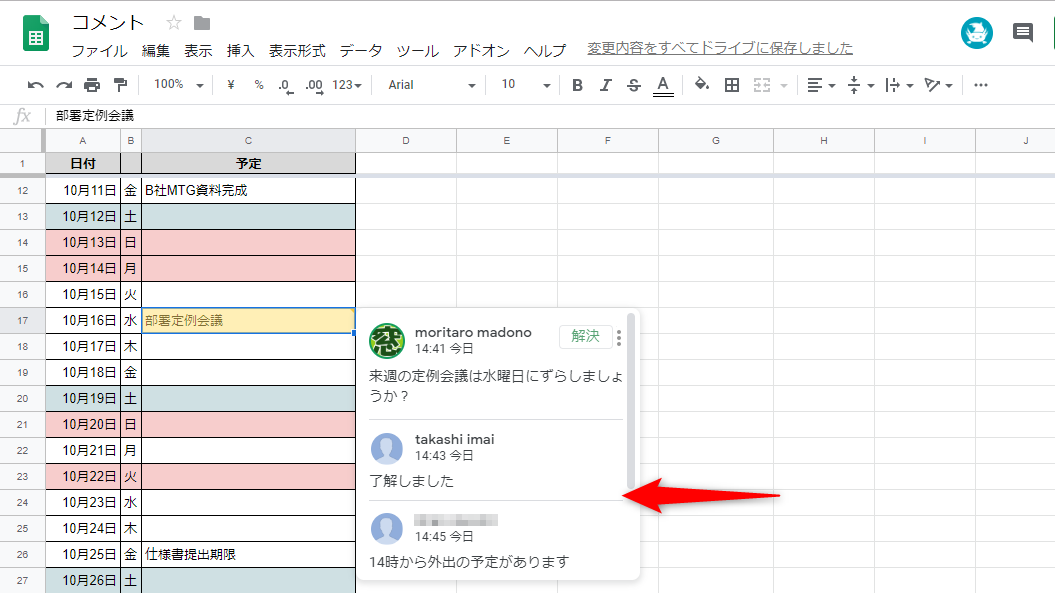This screenshot has width=1055, height=593.
Task: Apply bold formatting with the B icon
Action: (x=577, y=85)
